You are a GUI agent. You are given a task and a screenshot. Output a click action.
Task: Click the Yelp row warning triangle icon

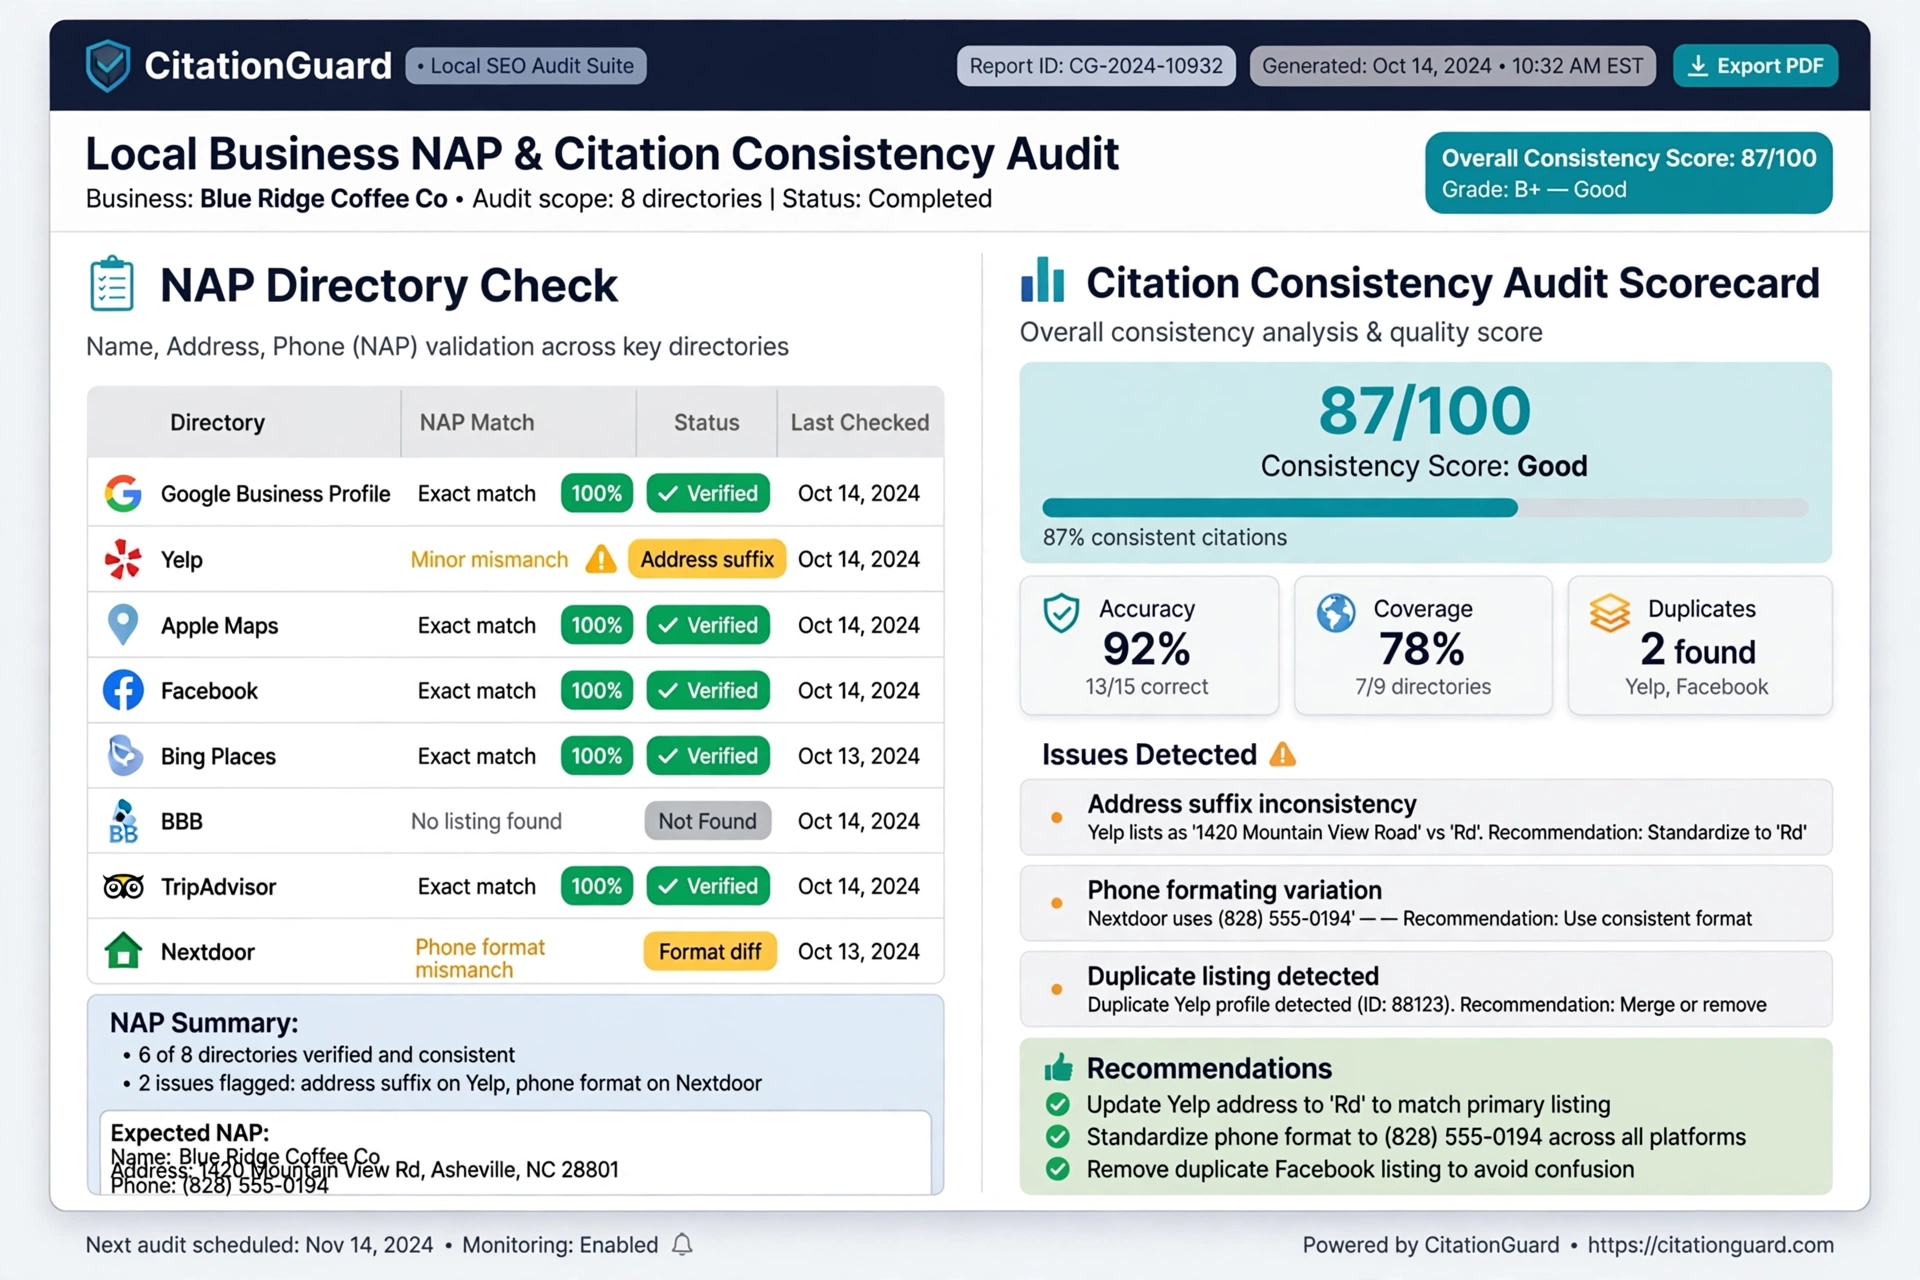pyautogui.click(x=601, y=559)
